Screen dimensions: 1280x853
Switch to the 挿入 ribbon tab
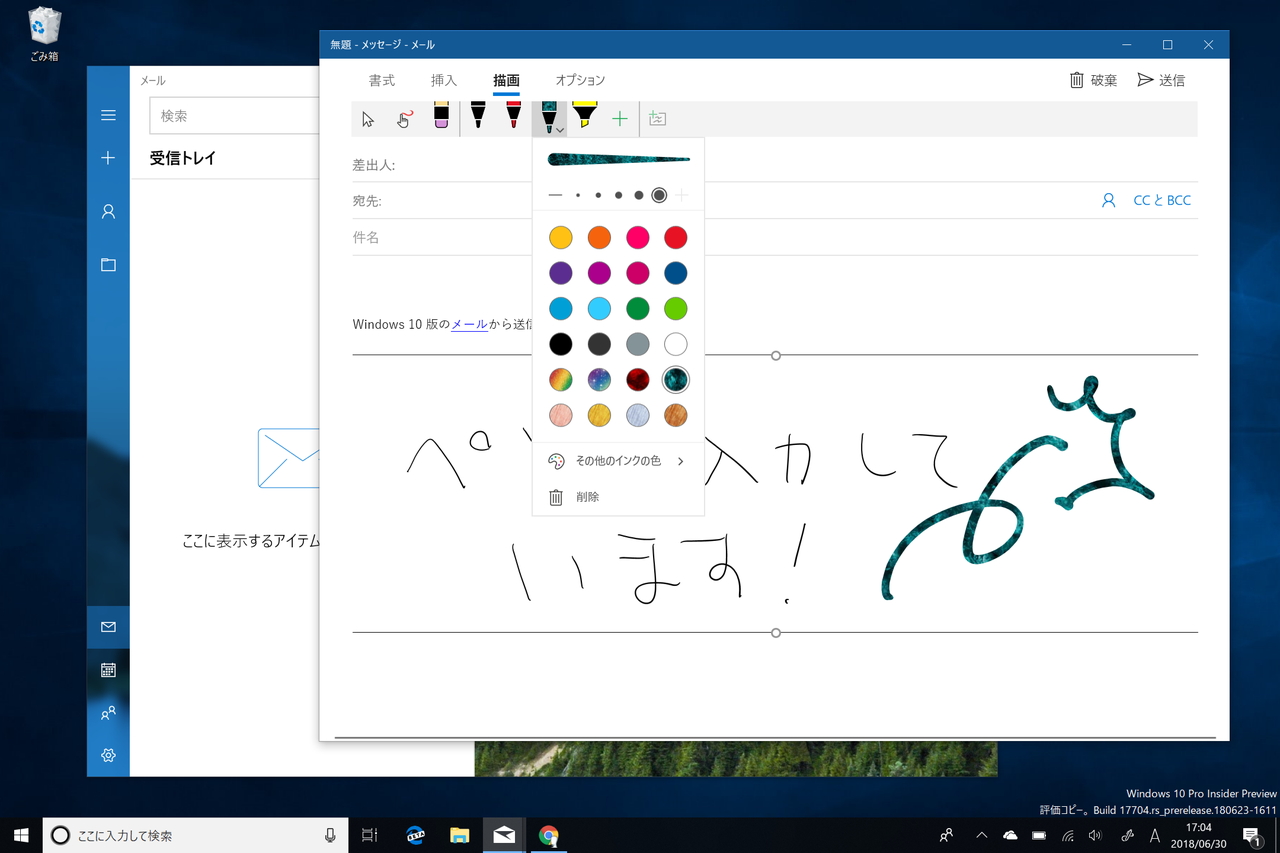(444, 80)
